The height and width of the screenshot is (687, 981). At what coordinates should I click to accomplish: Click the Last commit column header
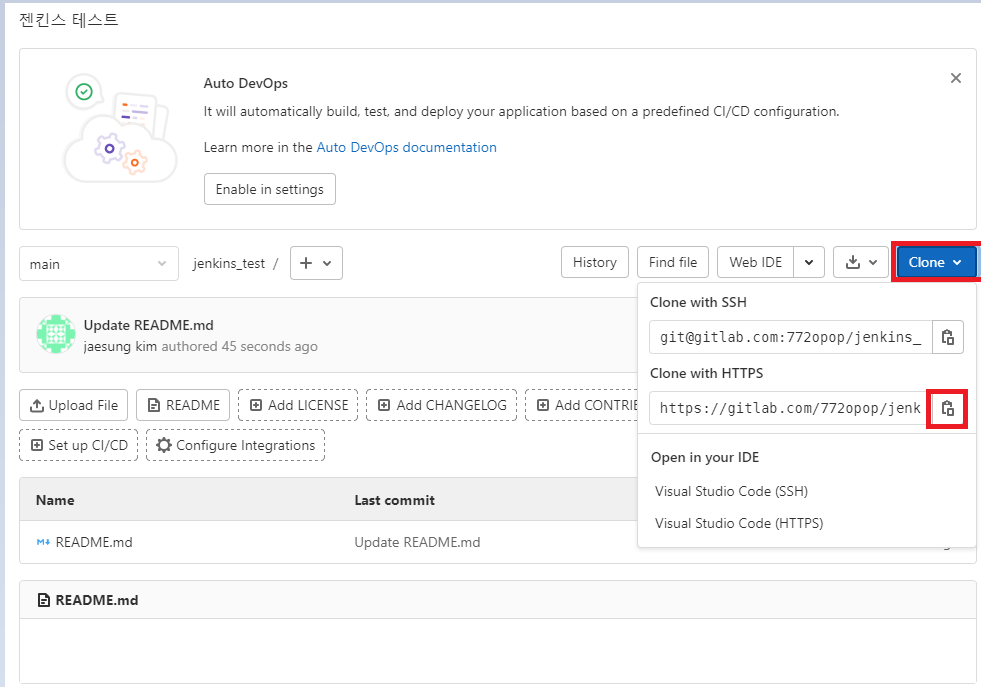click(394, 500)
